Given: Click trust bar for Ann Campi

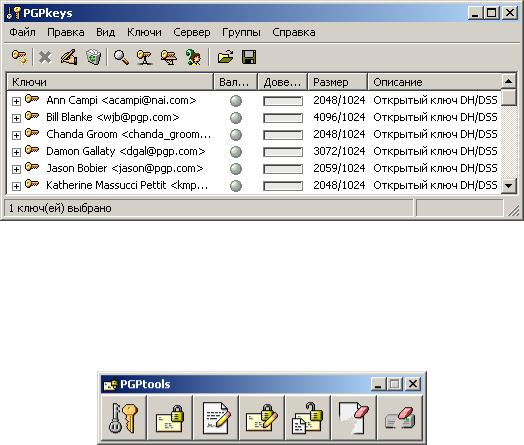Looking at the screenshot, I should [x=283, y=101].
